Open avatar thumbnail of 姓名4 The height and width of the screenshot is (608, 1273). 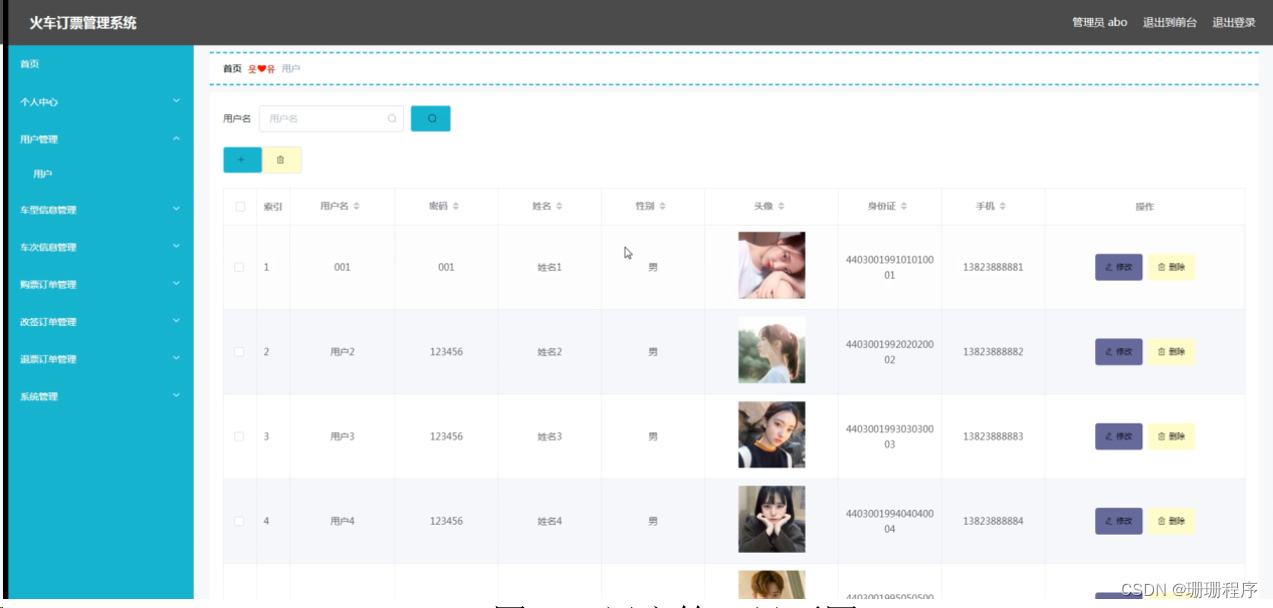coord(772,519)
